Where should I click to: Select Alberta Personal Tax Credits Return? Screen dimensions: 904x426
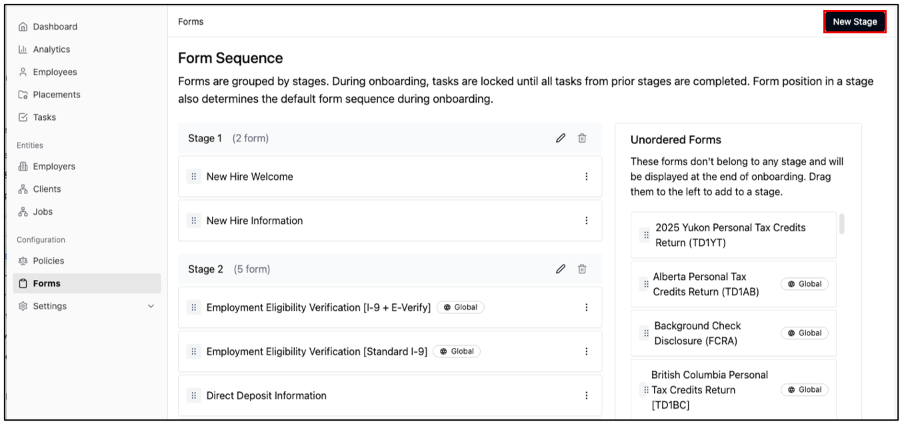(733, 284)
